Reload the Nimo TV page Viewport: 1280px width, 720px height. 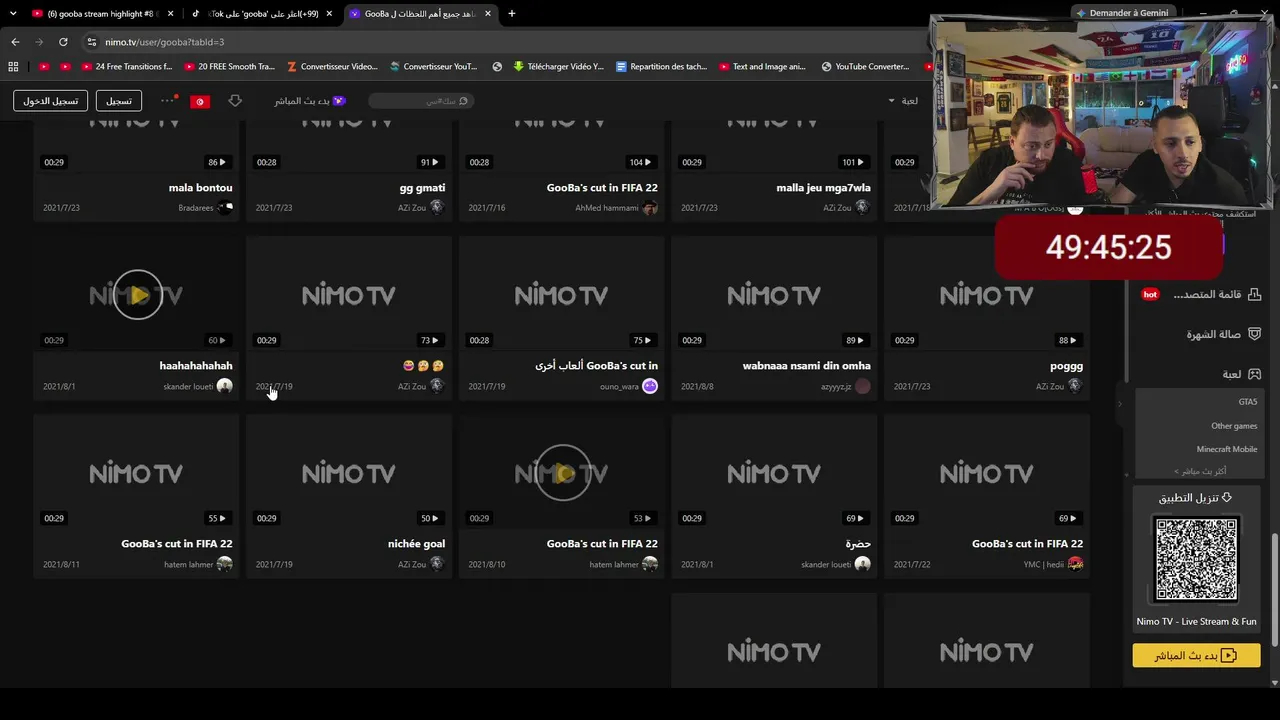pyautogui.click(x=63, y=42)
